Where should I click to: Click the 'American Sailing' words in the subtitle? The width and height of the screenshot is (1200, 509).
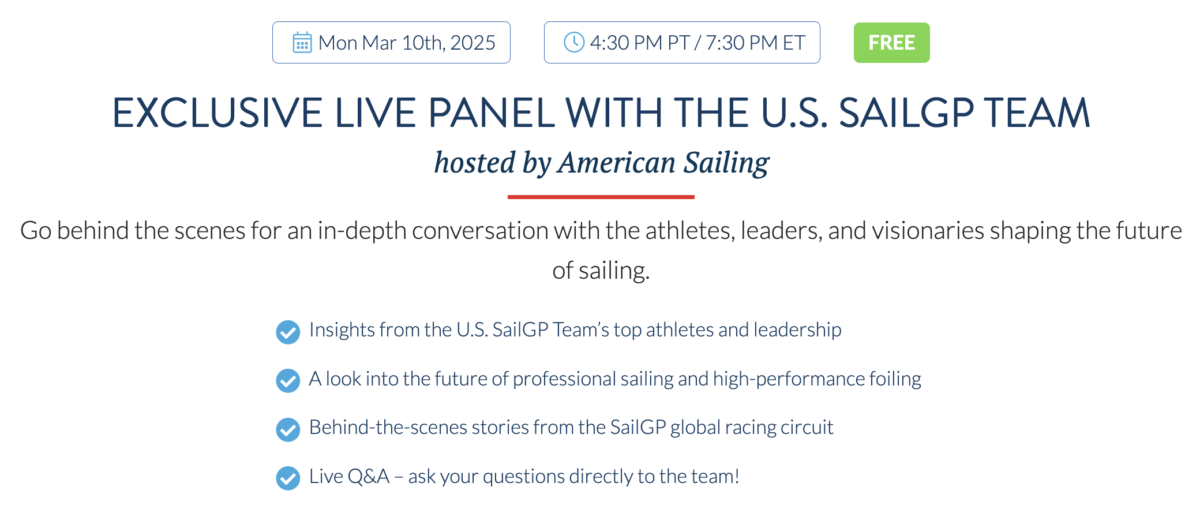[x=663, y=163]
